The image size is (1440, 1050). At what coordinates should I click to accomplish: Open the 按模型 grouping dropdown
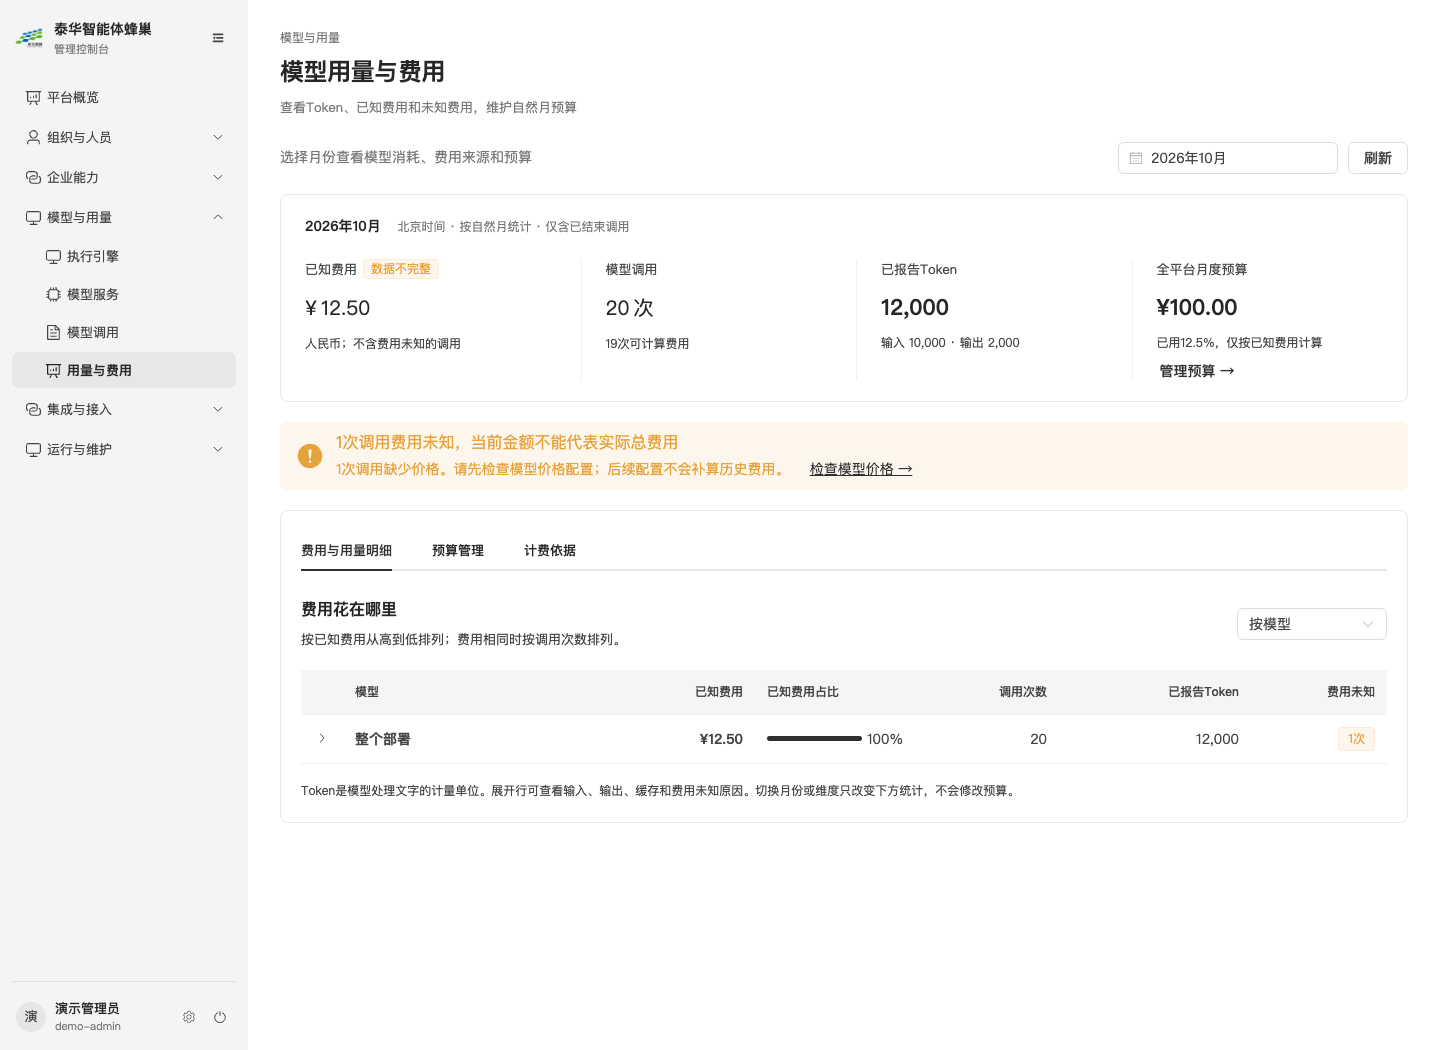[1311, 624]
